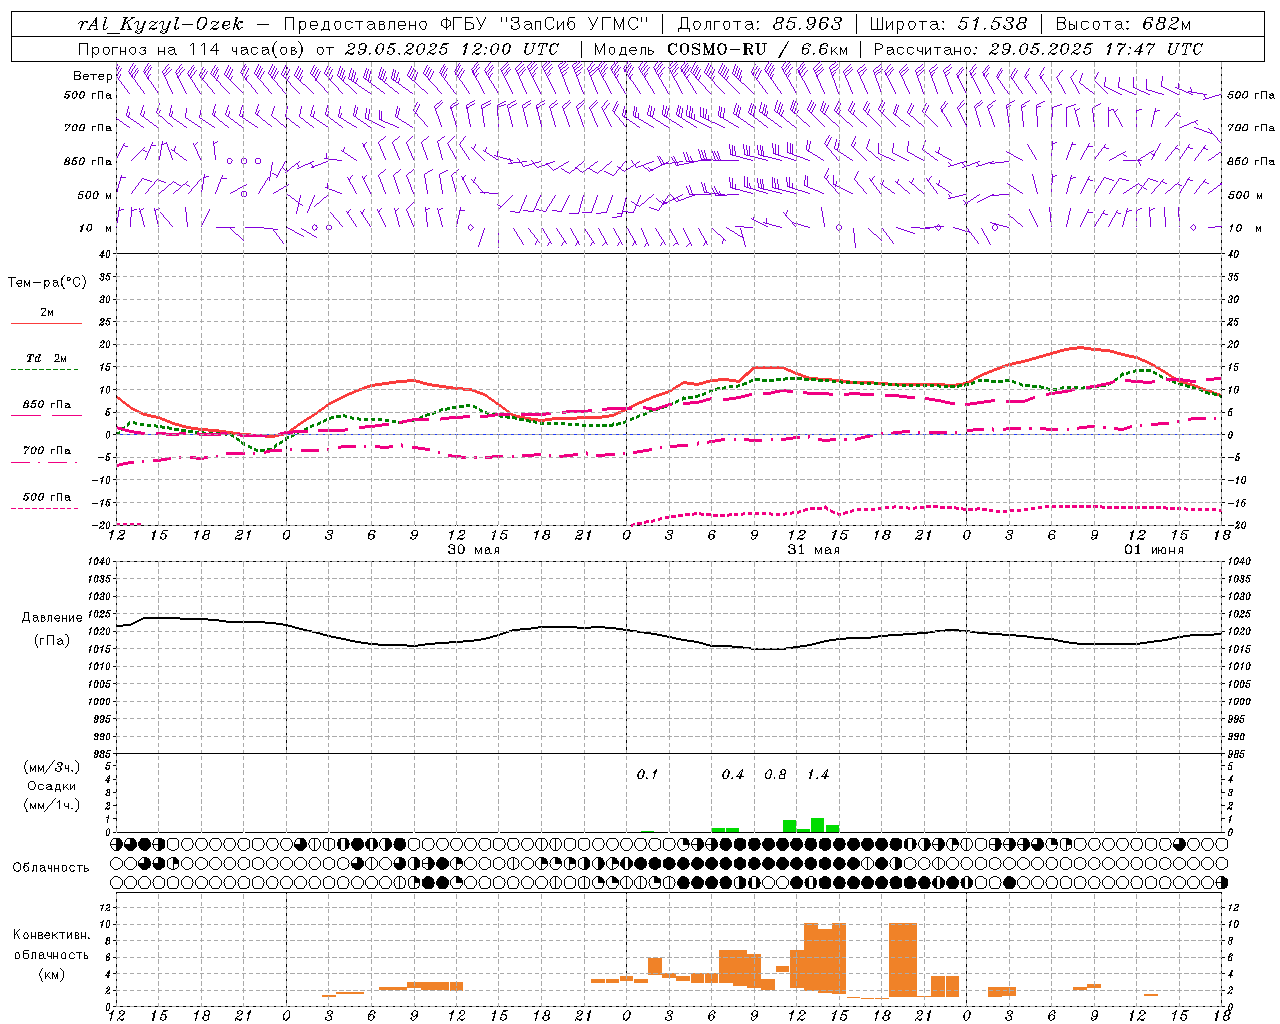The image size is (1280, 1024).
Task: Click the model label "COSMO-RU / 6.6км"
Action: pos(758,49)
